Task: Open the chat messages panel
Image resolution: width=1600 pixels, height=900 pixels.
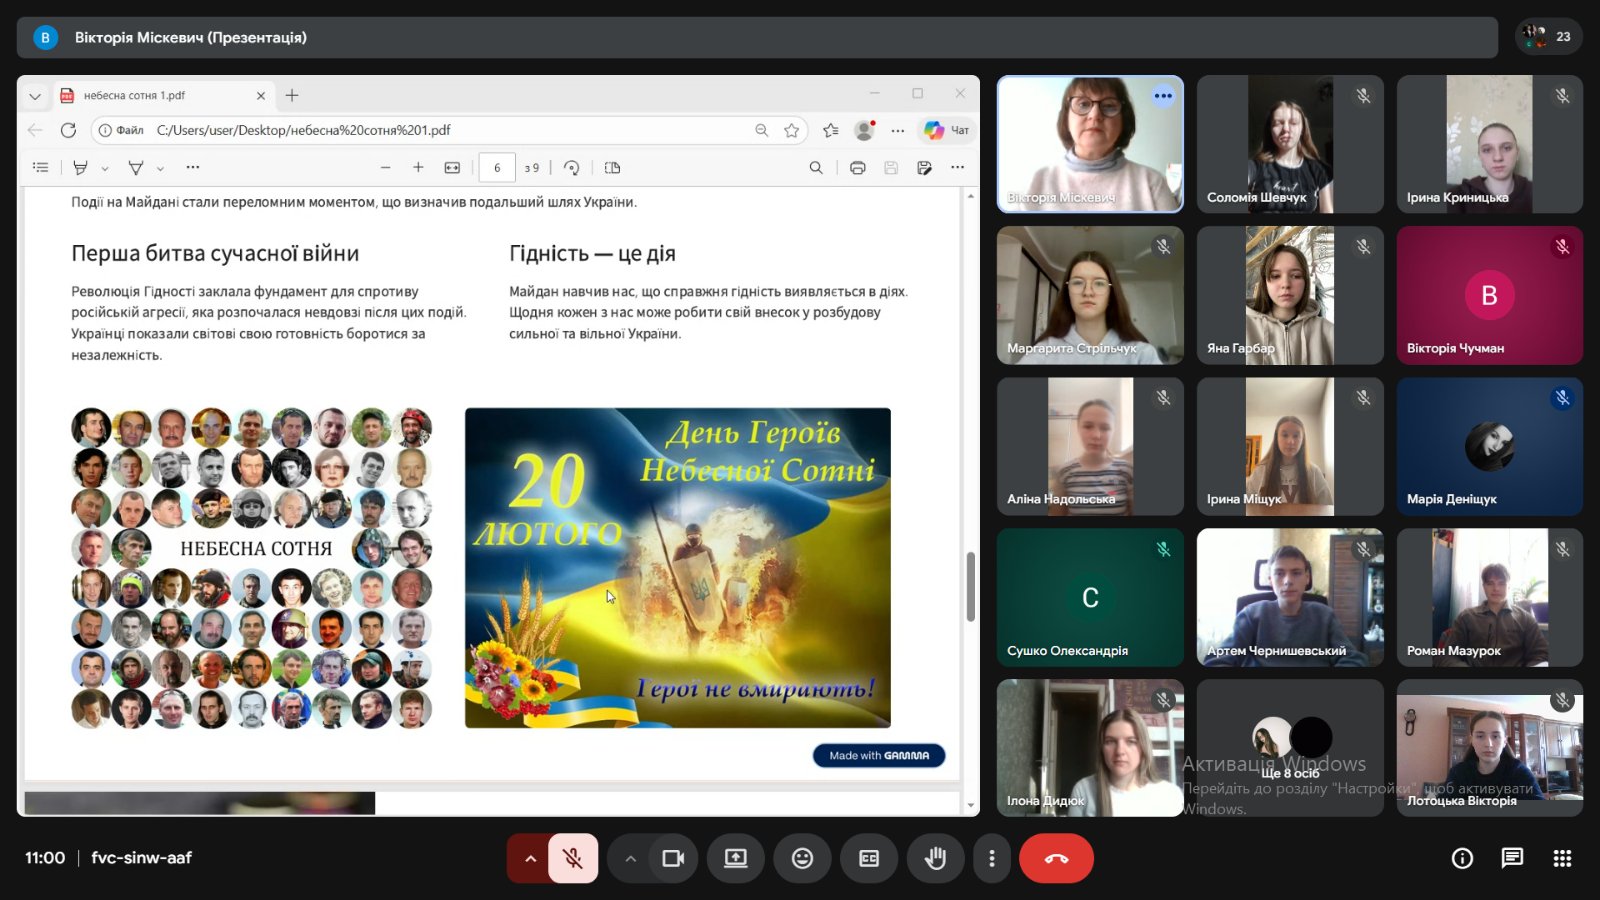Action: 1512,858
